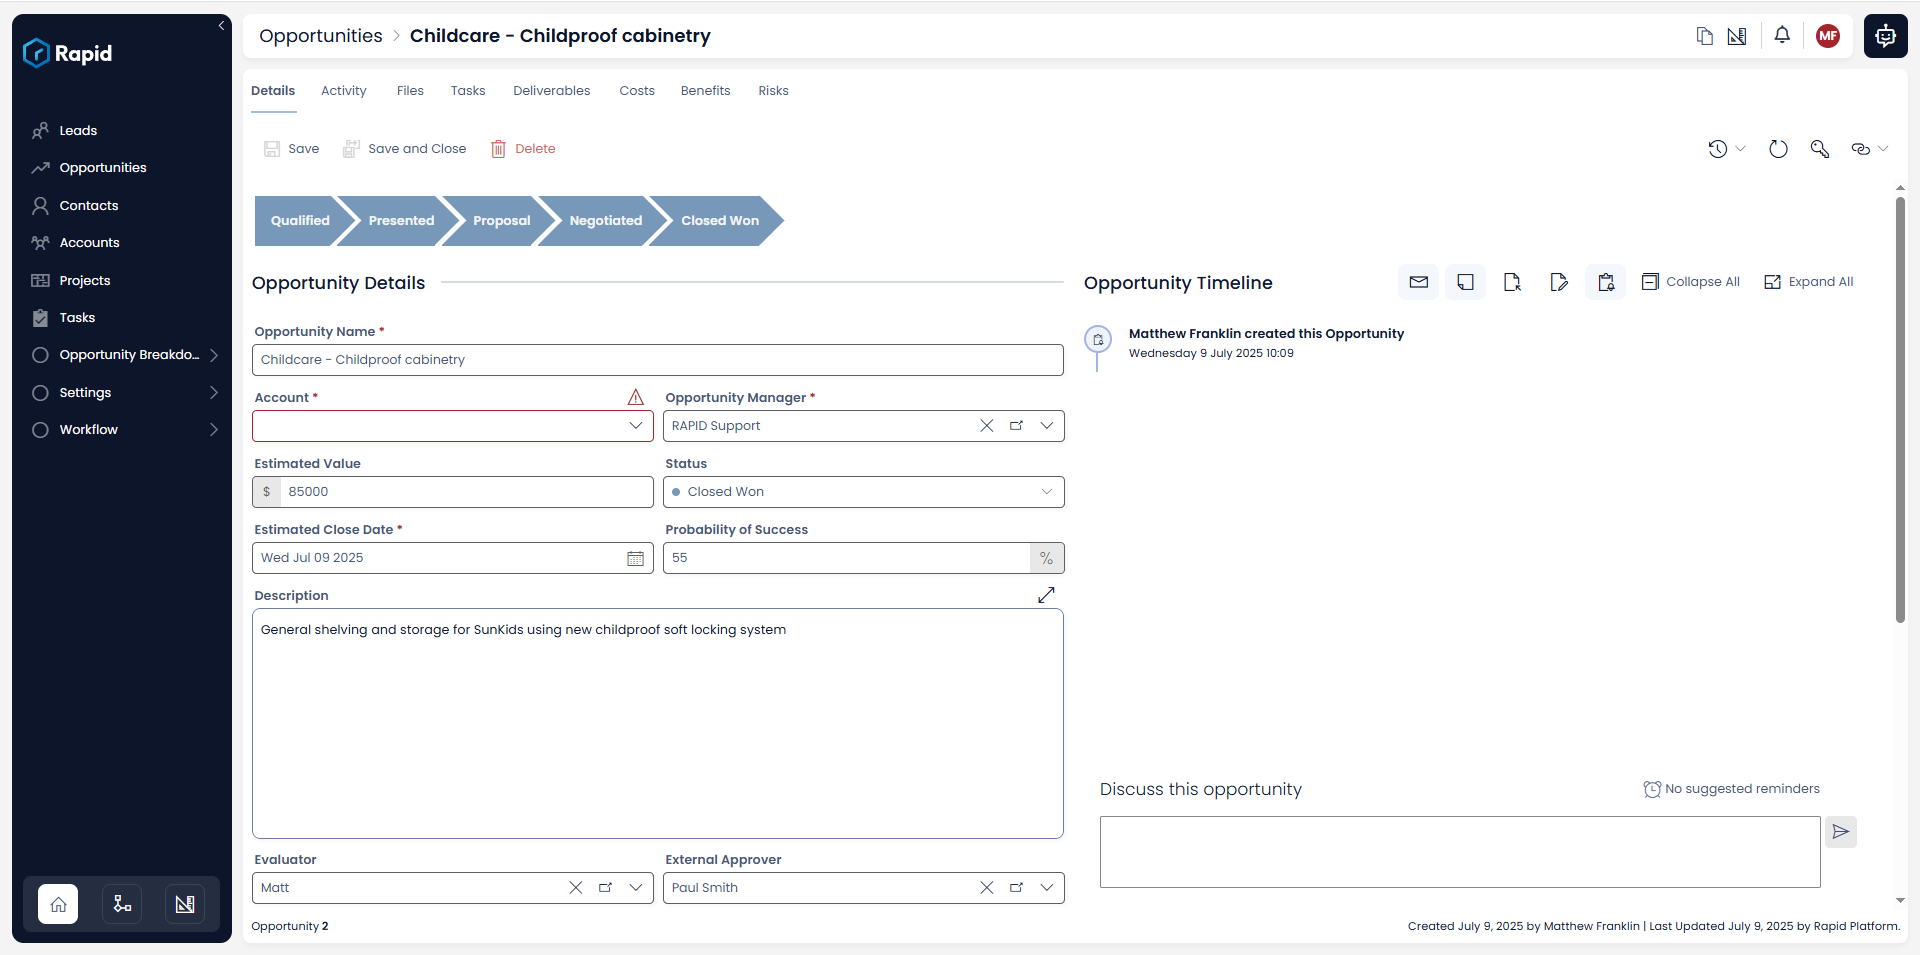Open RAPID Support record in new window

1016,426
